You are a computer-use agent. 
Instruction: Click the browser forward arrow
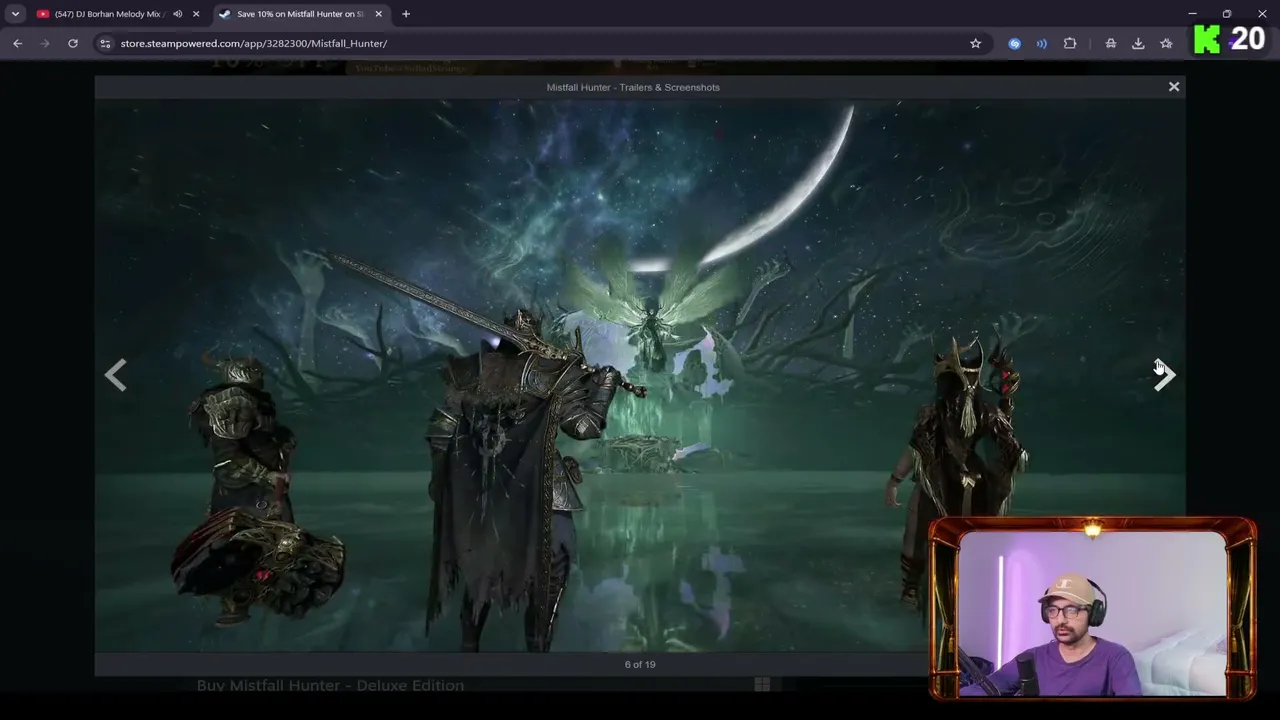tap(45, 43)
